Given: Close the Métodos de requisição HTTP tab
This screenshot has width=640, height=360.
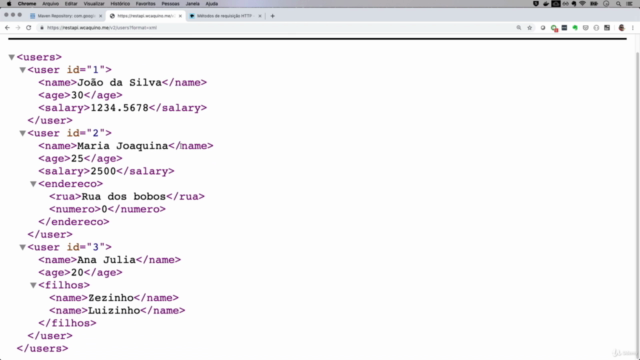Looking at the screenshot, I should point(260,16).
